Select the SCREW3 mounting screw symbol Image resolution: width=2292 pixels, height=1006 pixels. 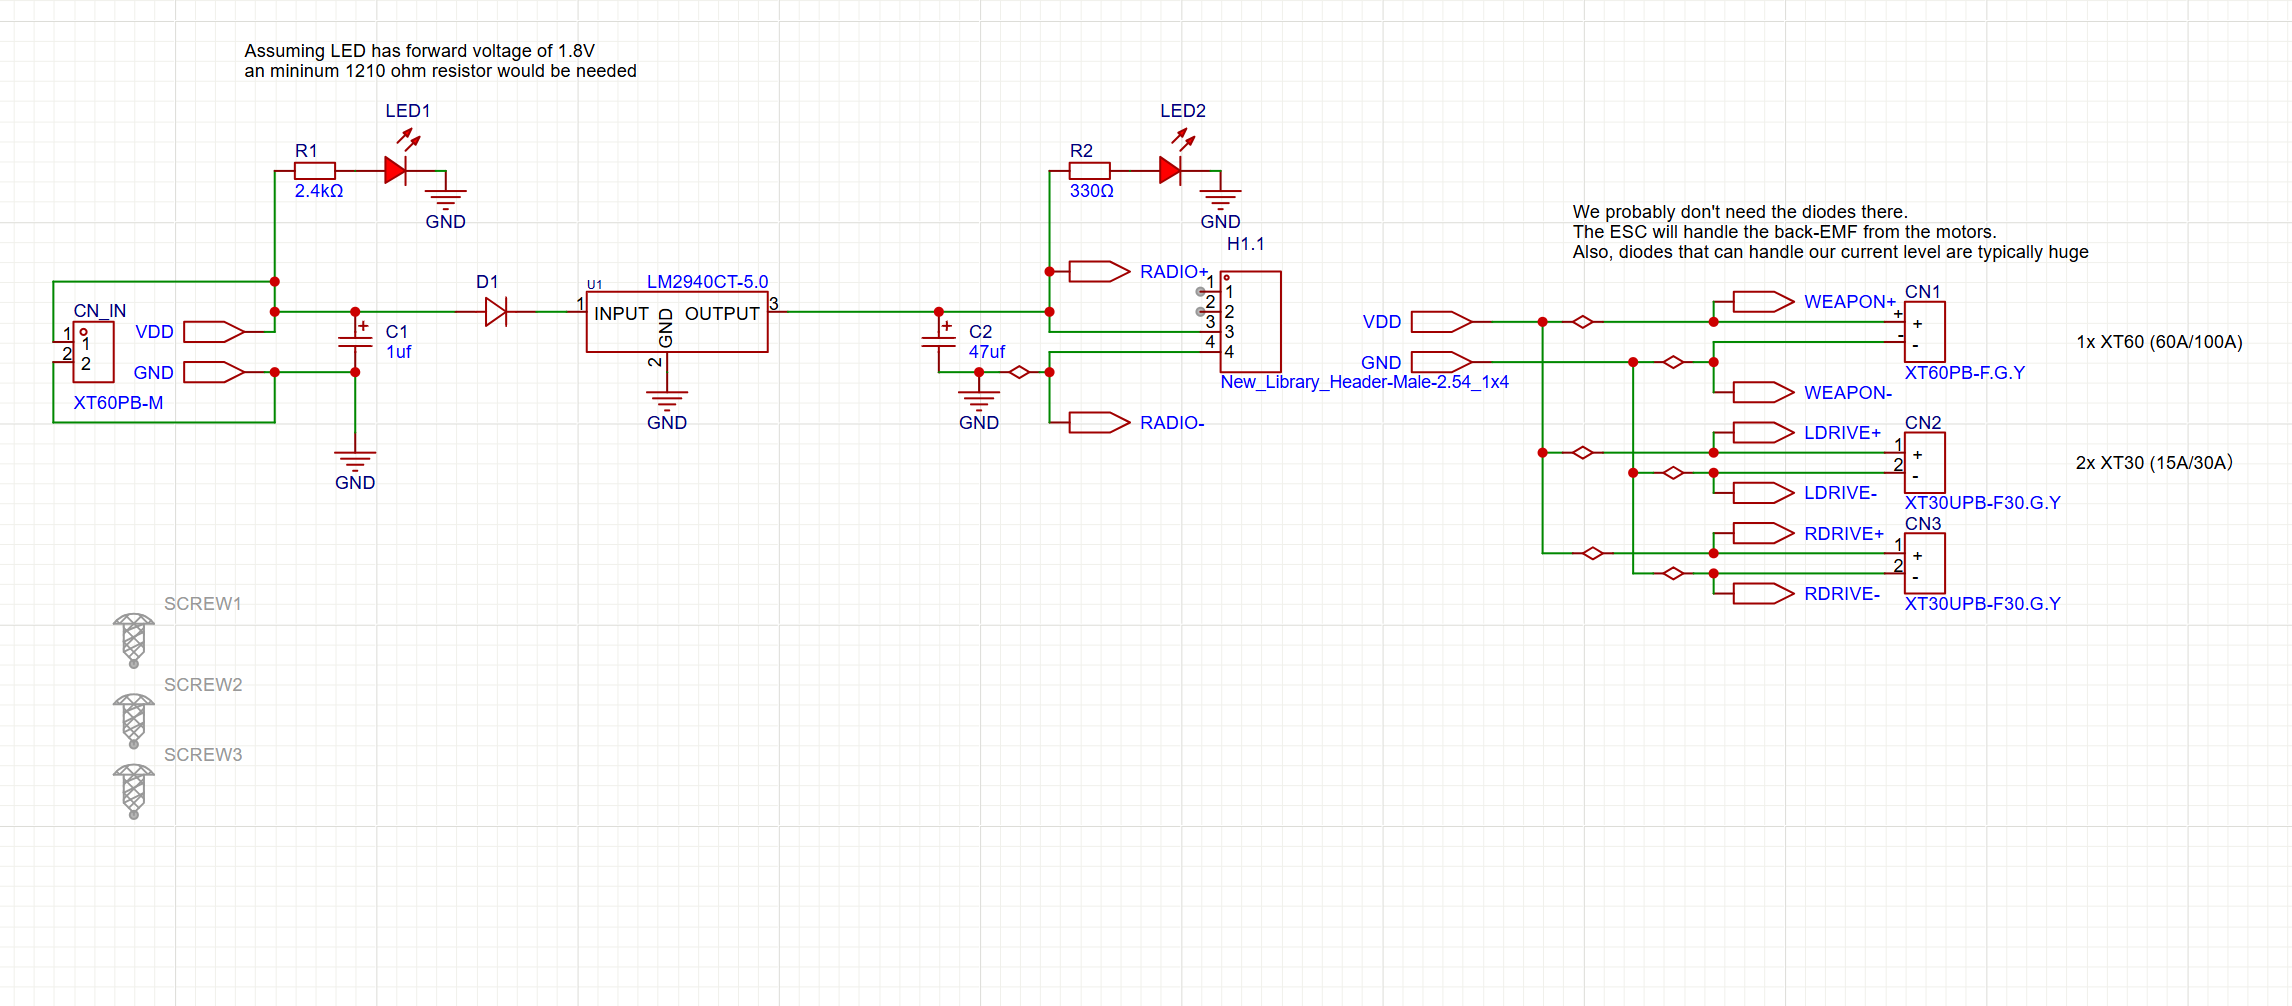(133, 791)
